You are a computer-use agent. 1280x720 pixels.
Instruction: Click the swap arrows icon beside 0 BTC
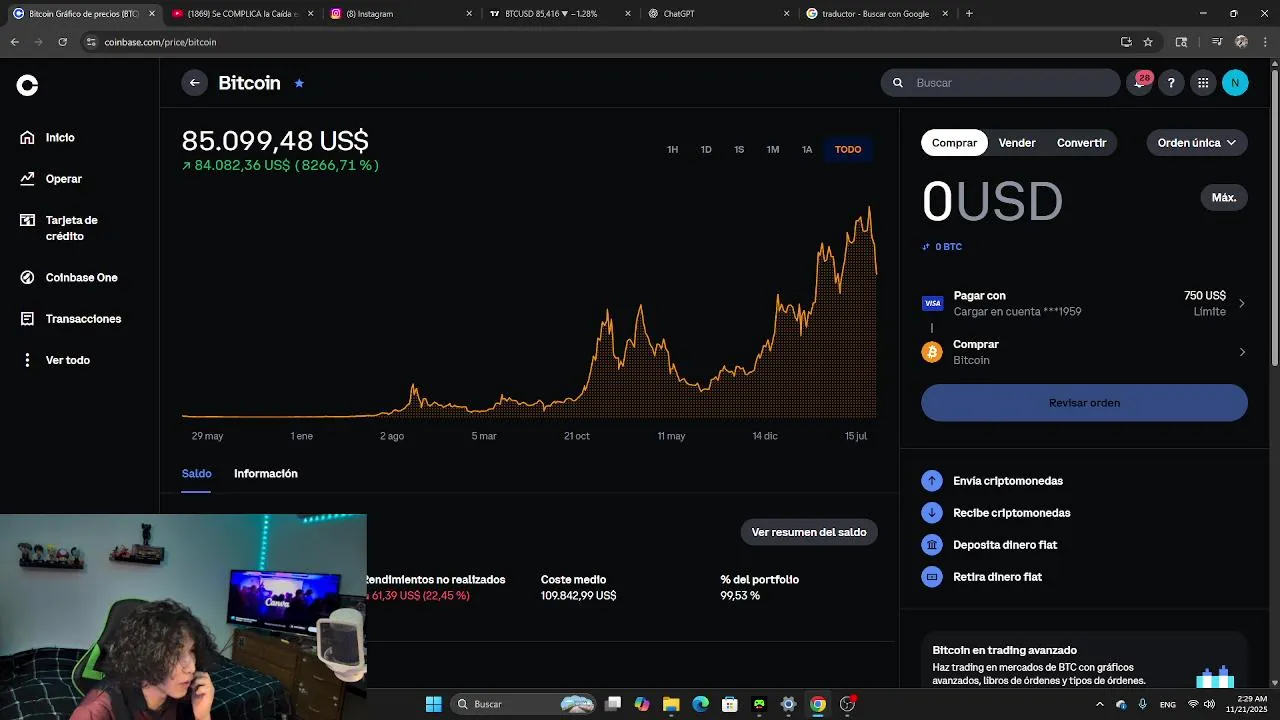926,247
